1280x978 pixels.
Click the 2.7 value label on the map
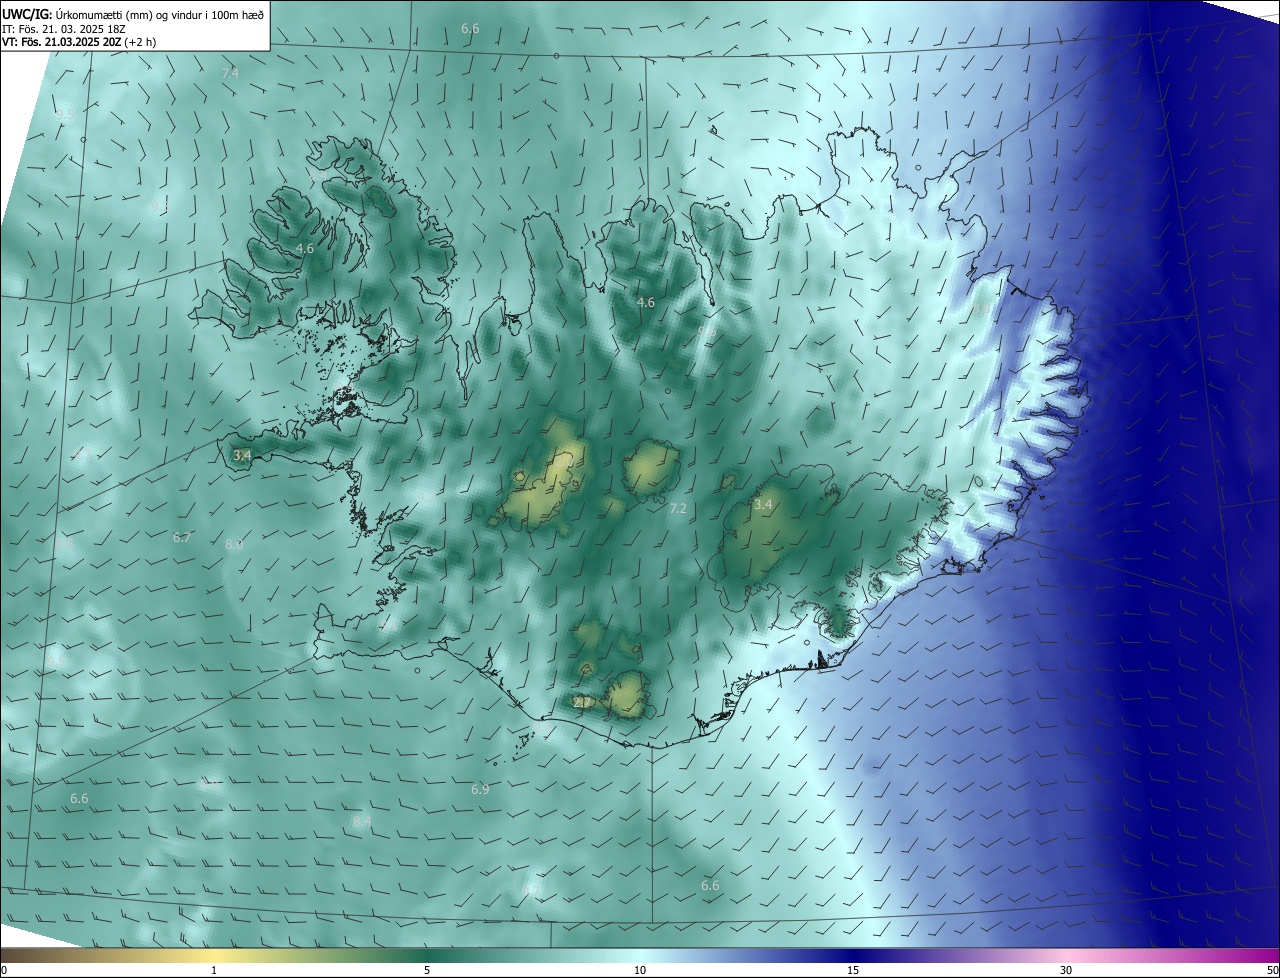tap(582, 703)
